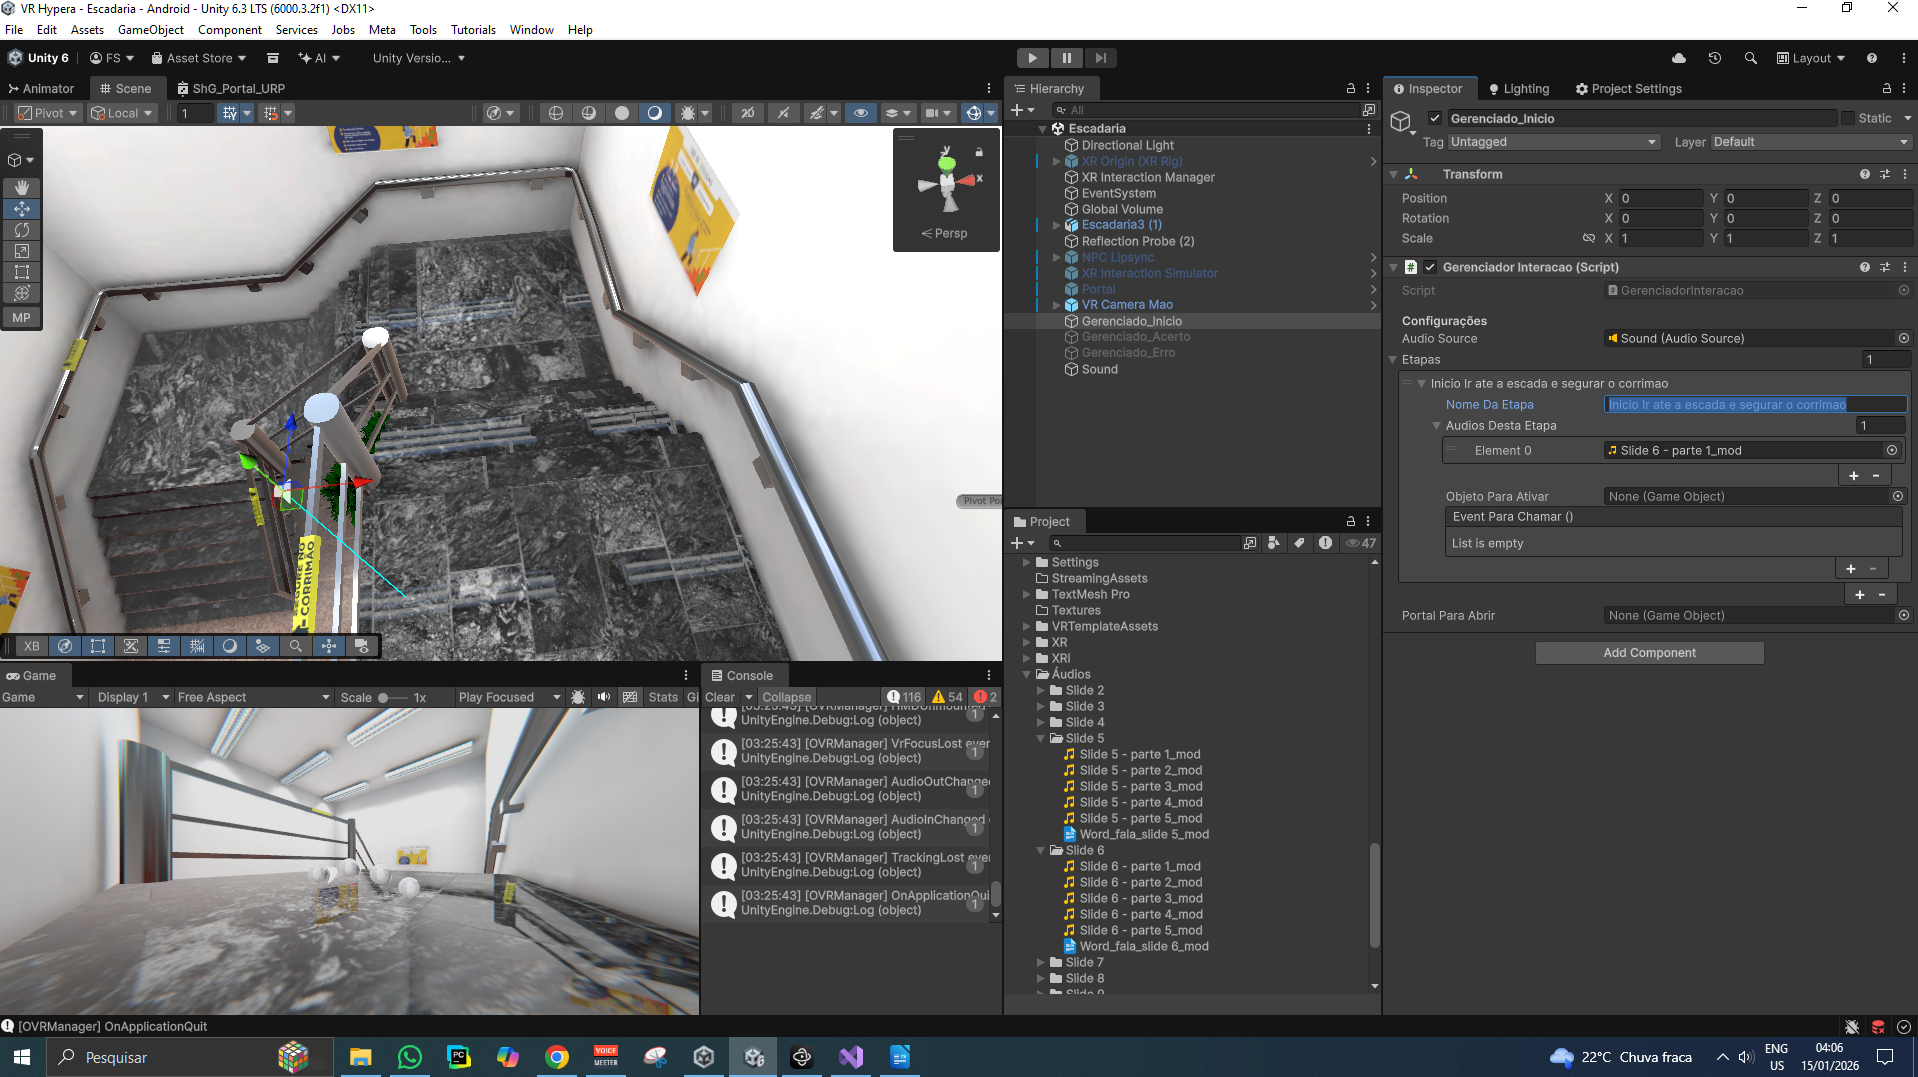
Task: Expand the Slide 7 folder
Action: click(1041, 962)
